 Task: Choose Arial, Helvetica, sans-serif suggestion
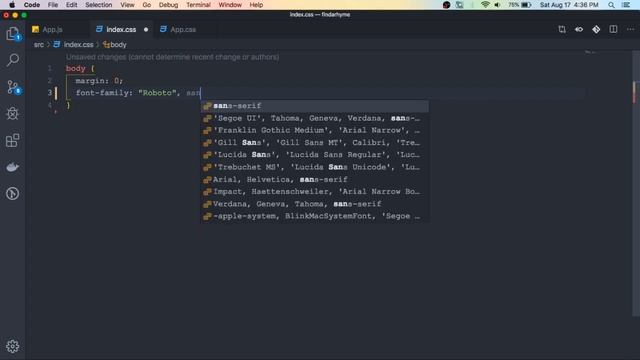(314, 179)
